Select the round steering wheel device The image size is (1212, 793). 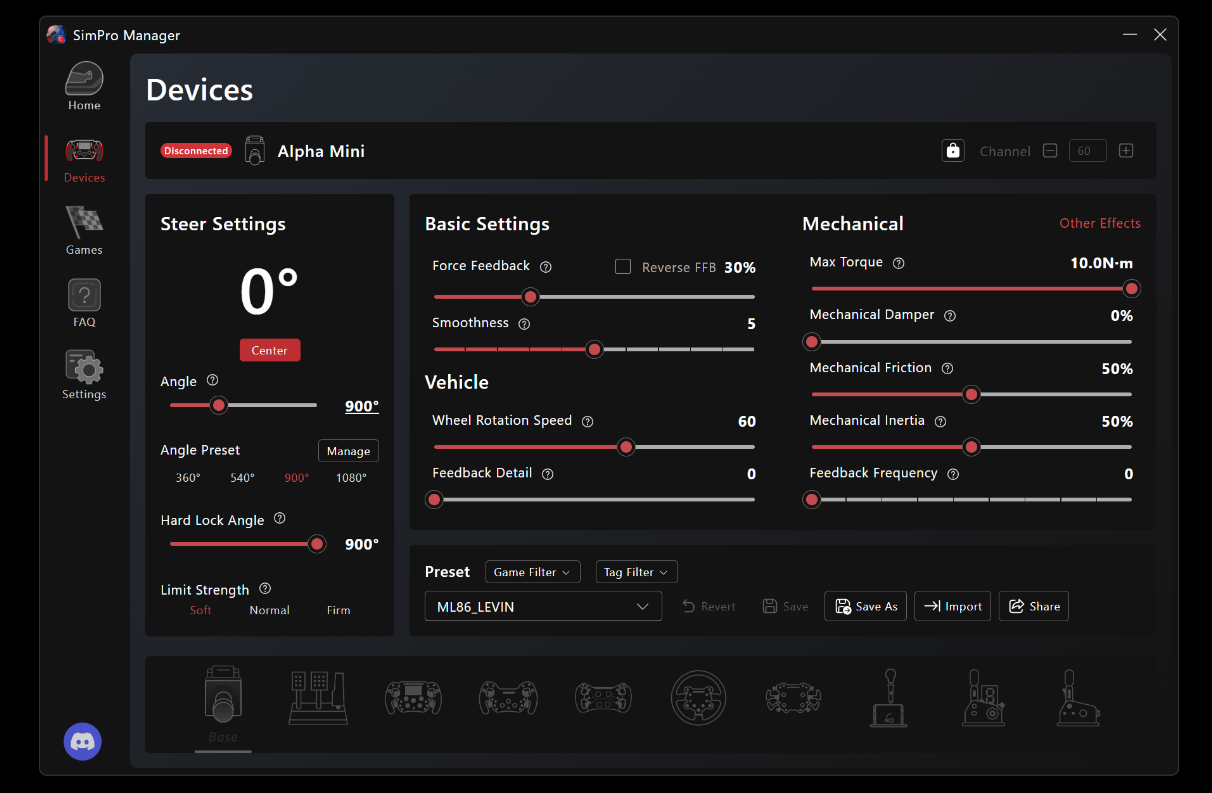pyautogui.click(x=698, y=697)
